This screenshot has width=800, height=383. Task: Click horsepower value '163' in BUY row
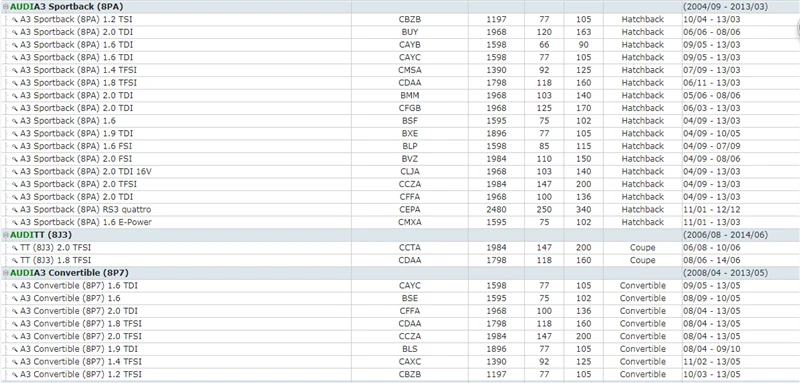pos(584,32)
